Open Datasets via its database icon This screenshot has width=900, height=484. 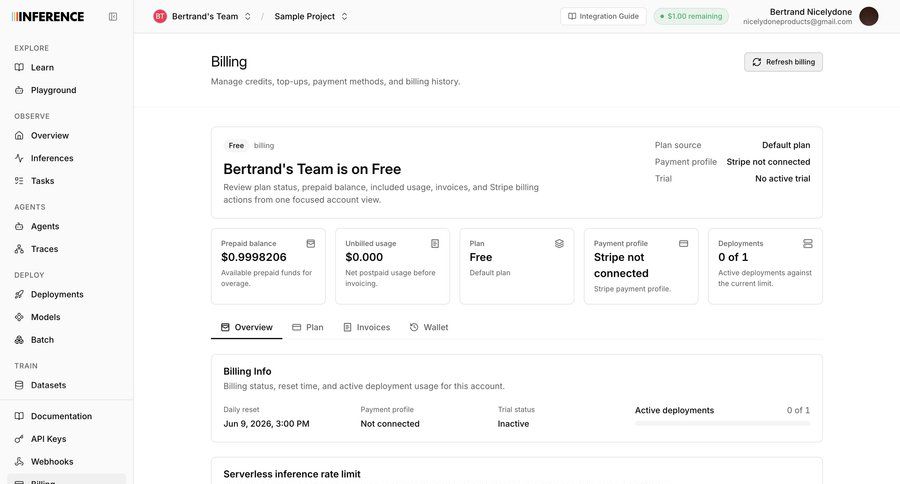click(x=19, y=385)
